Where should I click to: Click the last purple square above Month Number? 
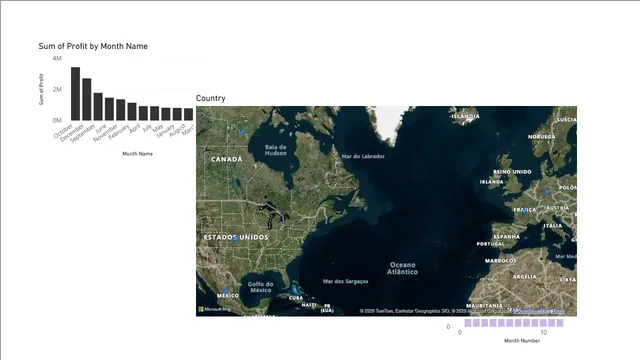point(560,323)
